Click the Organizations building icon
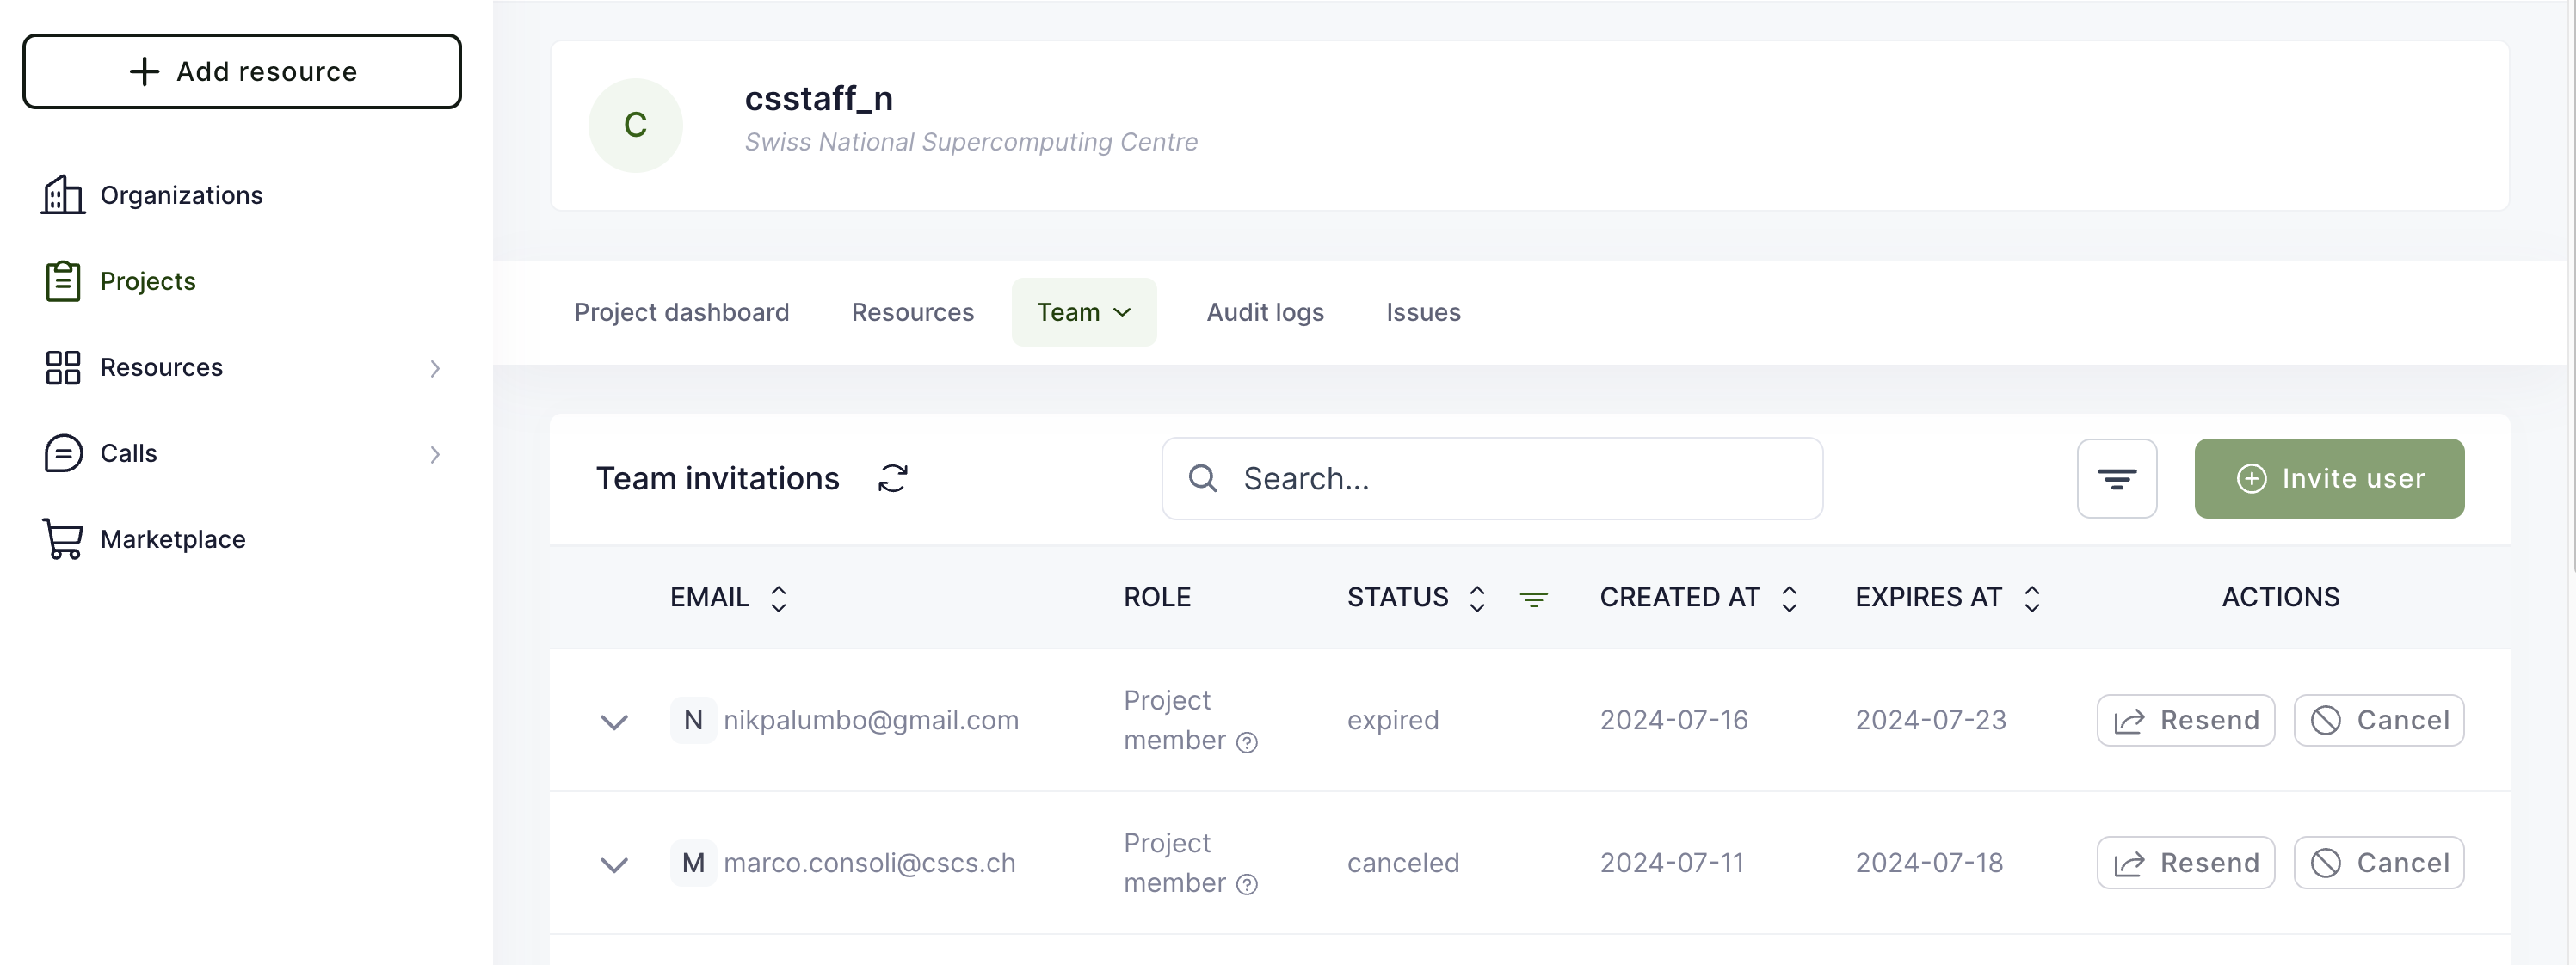The height and width of the screenshot is (965, 2576). 63,195
